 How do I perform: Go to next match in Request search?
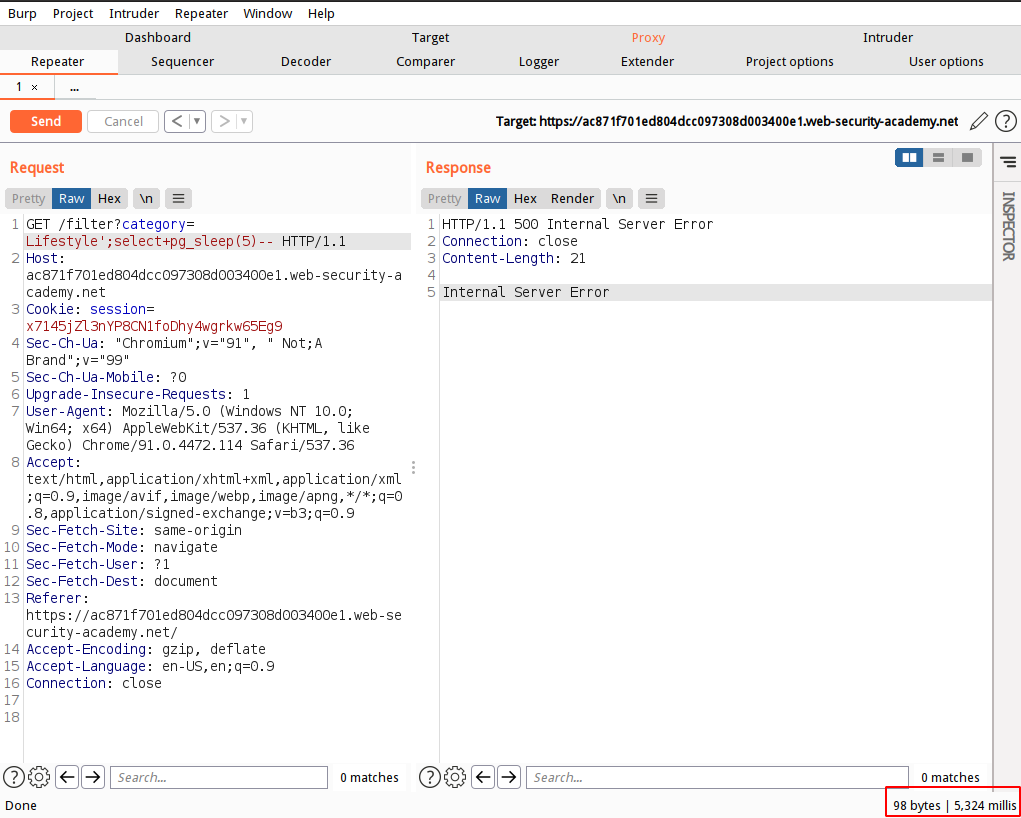93,777
